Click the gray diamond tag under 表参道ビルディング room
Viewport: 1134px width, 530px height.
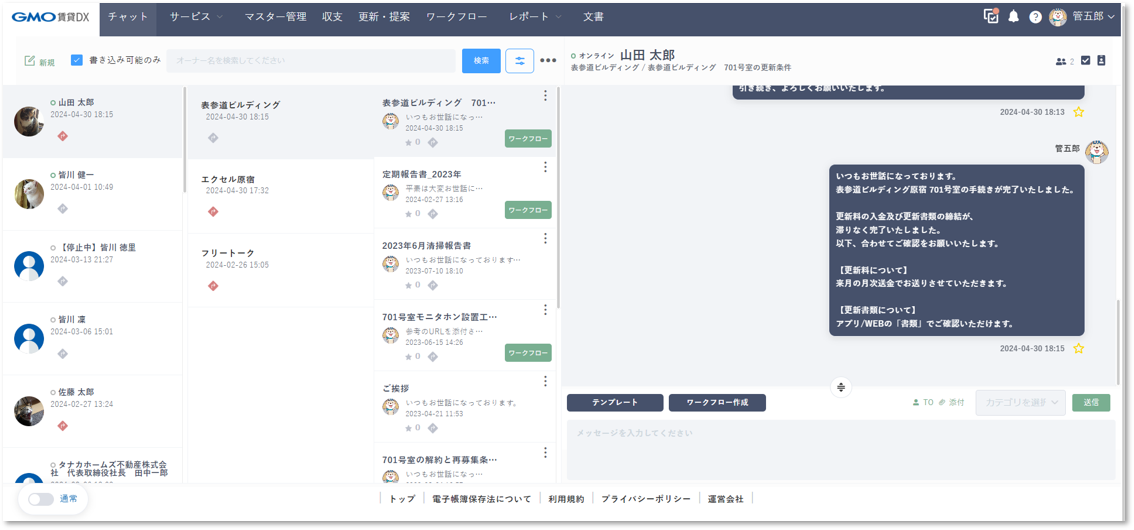click(x=213, y=137)
